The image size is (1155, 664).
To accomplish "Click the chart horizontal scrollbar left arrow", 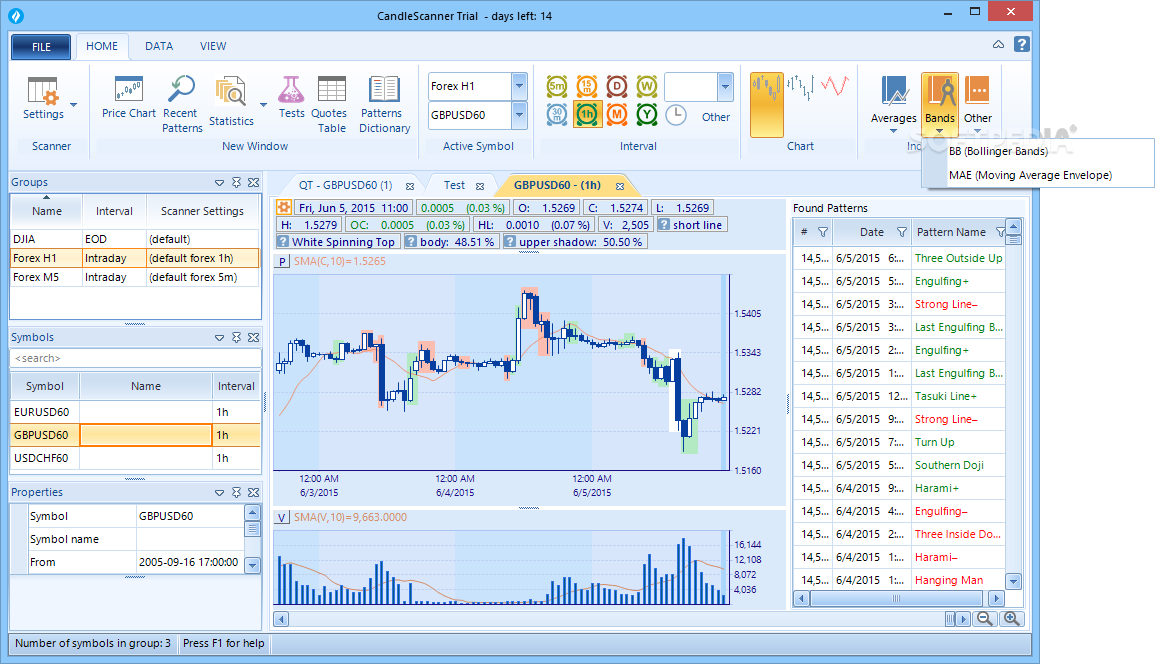I will (281, 619).
